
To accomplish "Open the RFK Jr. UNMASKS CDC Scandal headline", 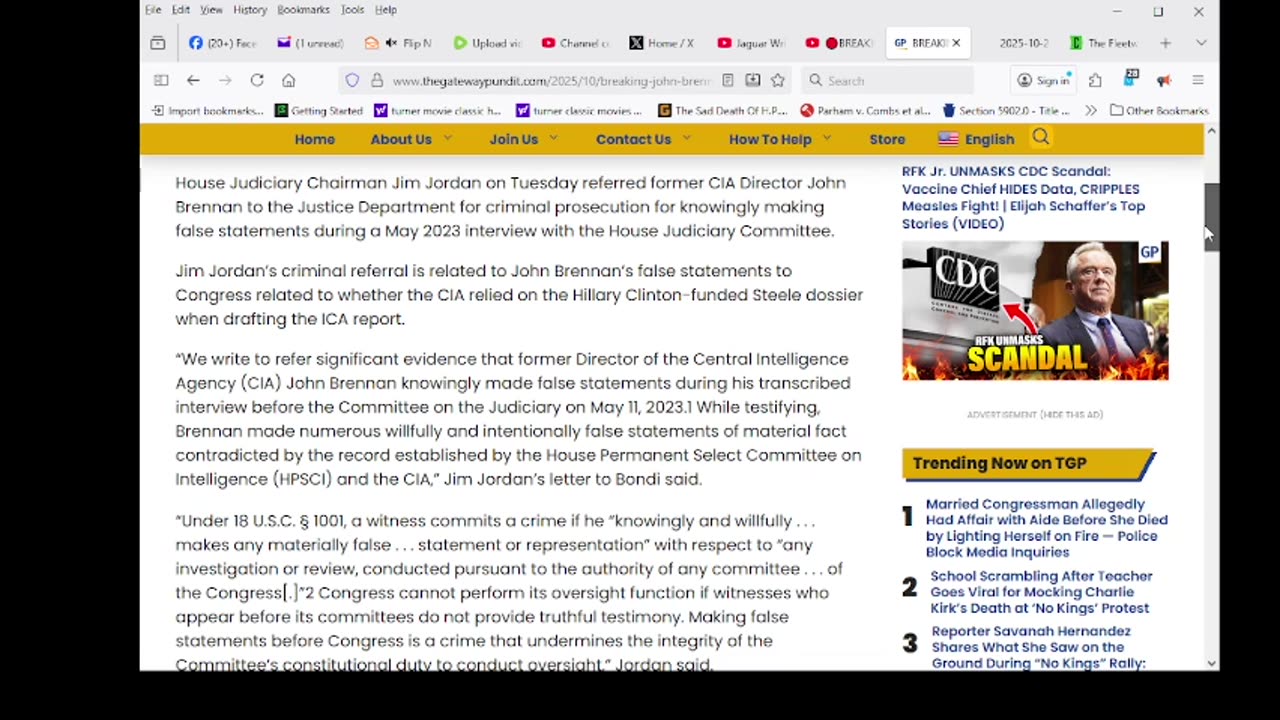I will click(1023, 197).
